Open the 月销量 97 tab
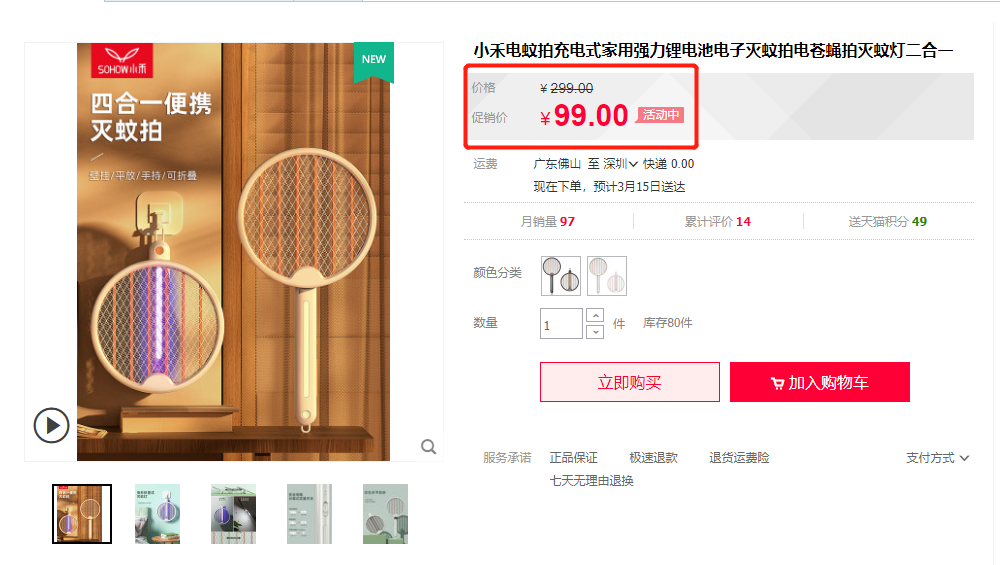 548,221
